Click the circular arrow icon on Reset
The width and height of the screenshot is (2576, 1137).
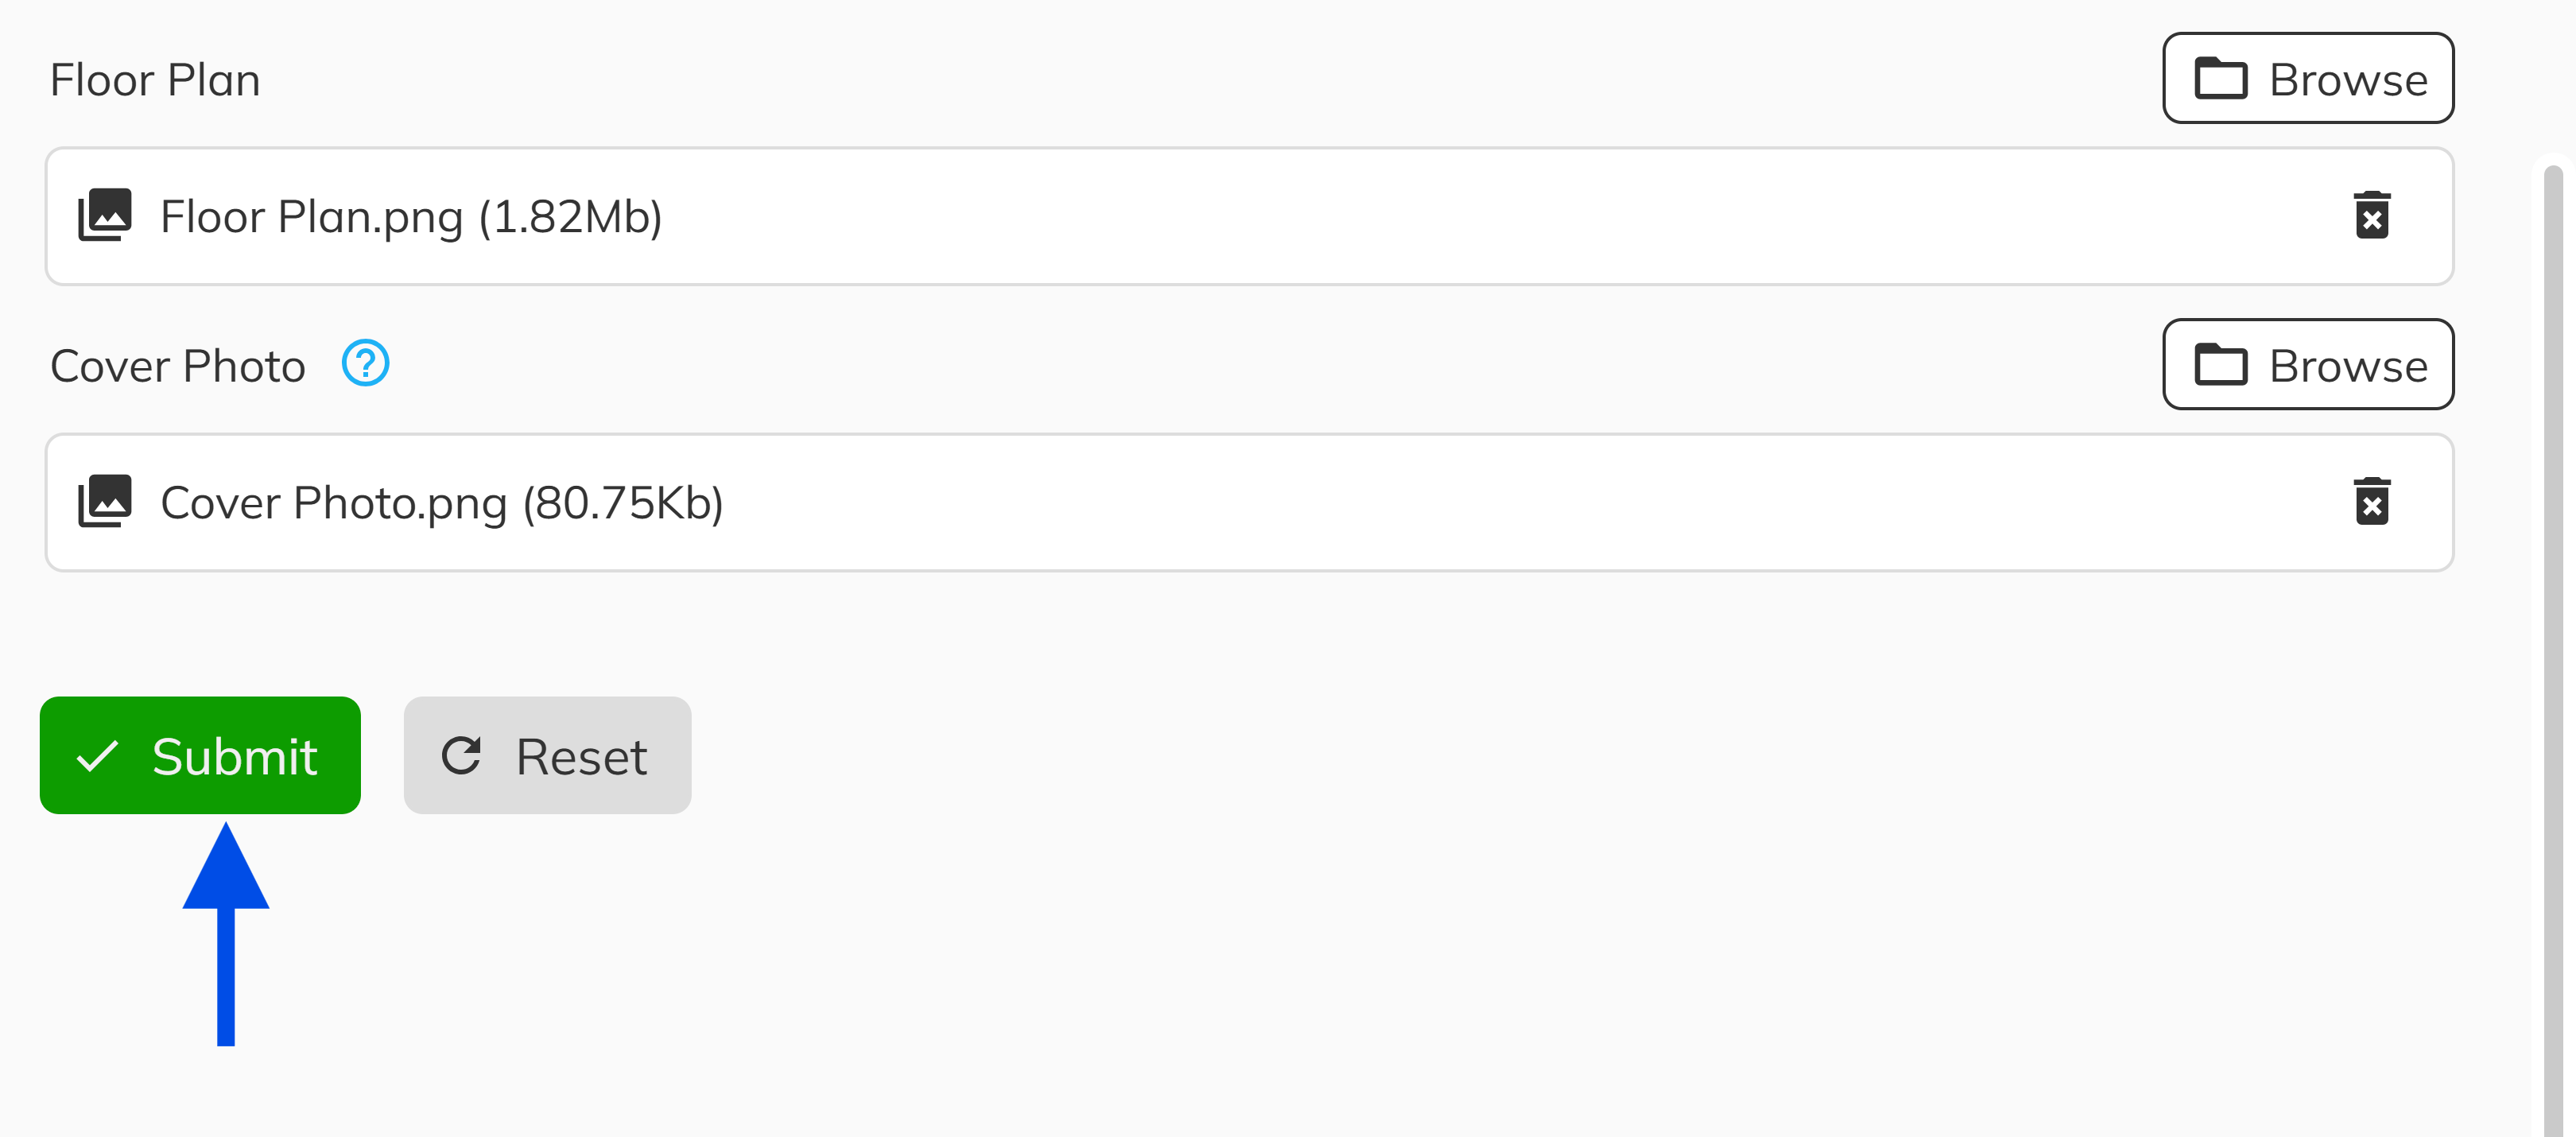click(x=462, y=756)
